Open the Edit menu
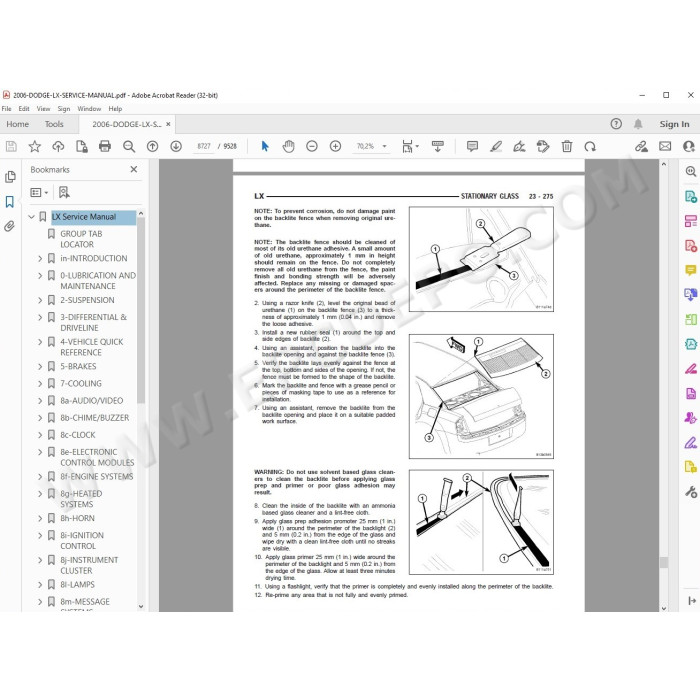 pyautogui.click(x=24, y=108)
